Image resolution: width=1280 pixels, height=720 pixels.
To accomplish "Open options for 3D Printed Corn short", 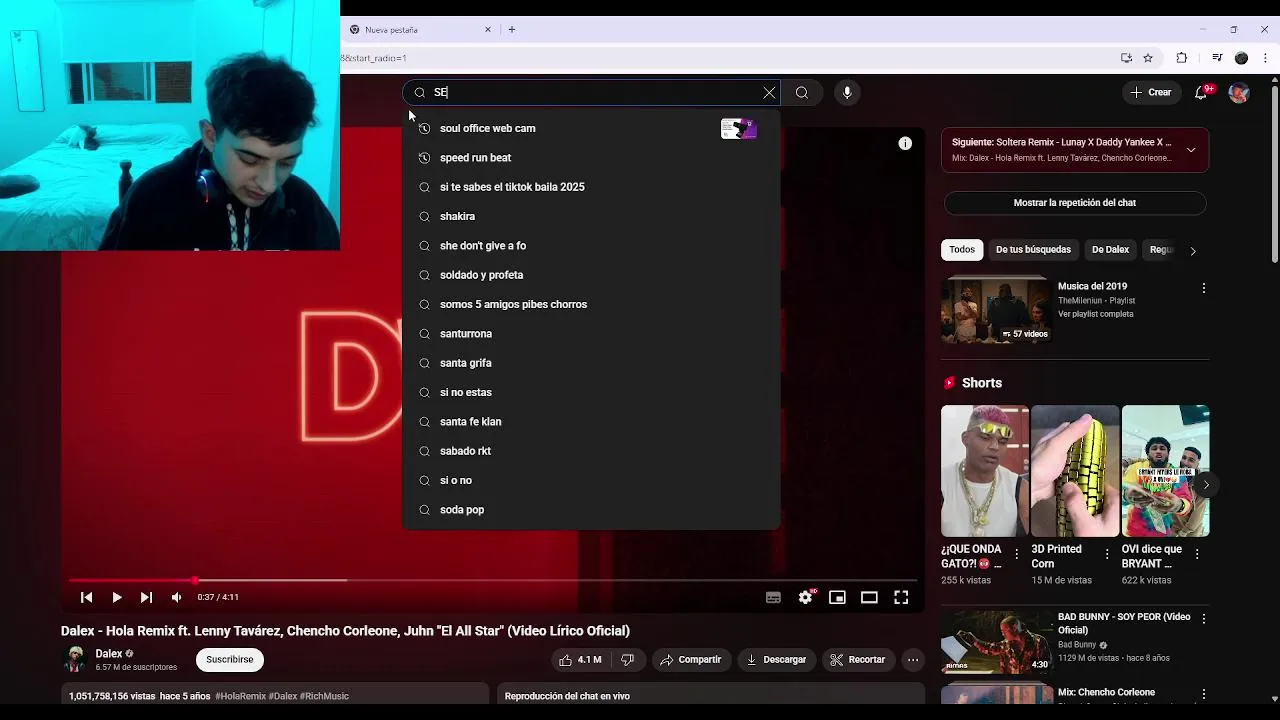I will 1107,554.
